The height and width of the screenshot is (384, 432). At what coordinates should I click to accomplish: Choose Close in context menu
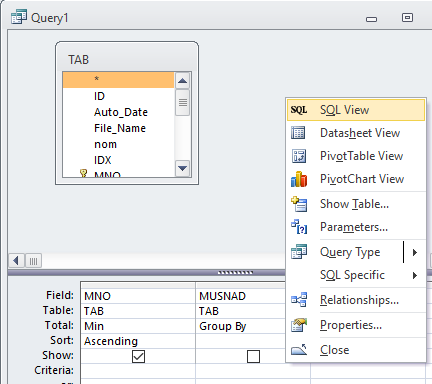coord(356,350)
